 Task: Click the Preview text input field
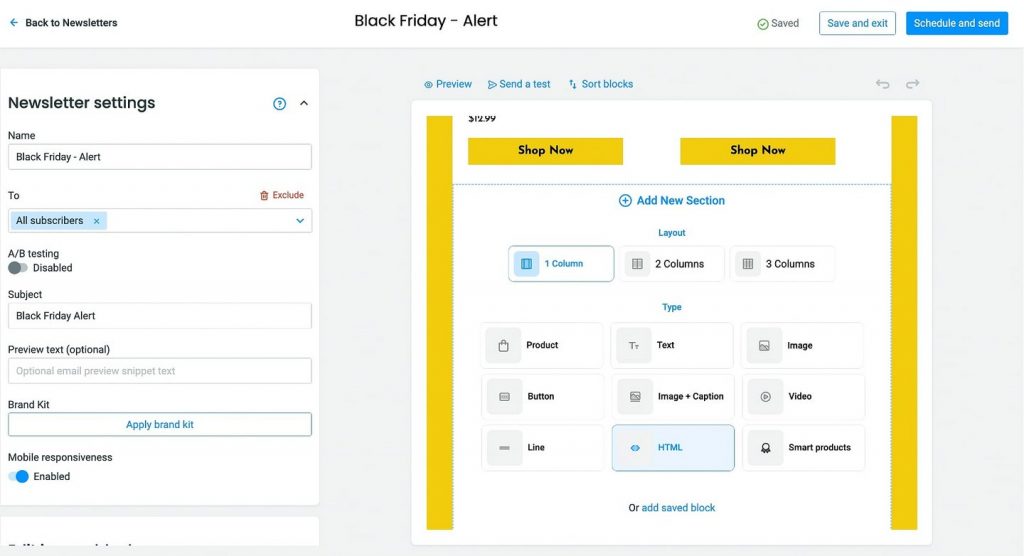[159, 370]
